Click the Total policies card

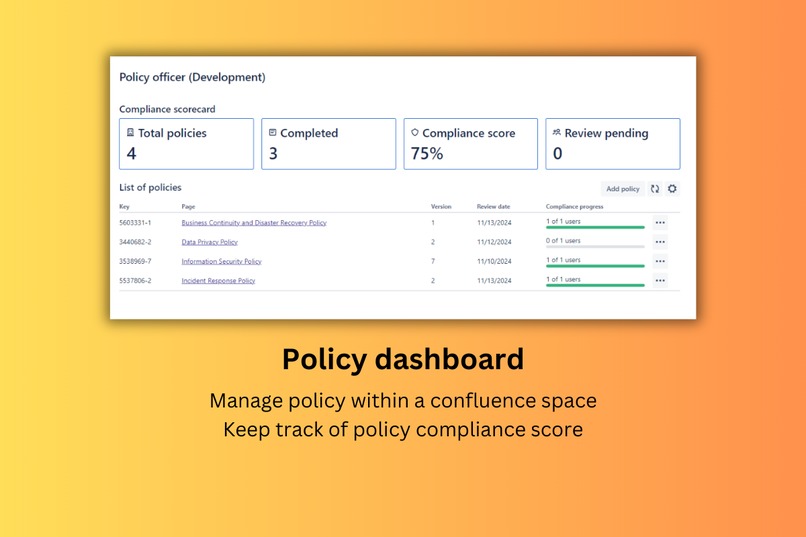(x=187, y=144)
